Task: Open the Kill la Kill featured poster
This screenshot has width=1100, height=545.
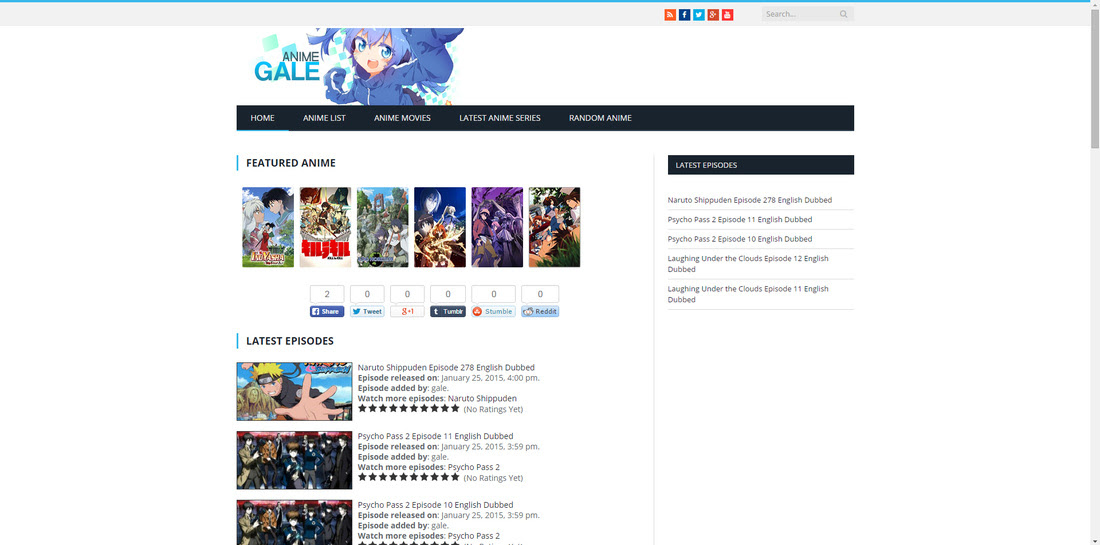Action: [326, 227]
